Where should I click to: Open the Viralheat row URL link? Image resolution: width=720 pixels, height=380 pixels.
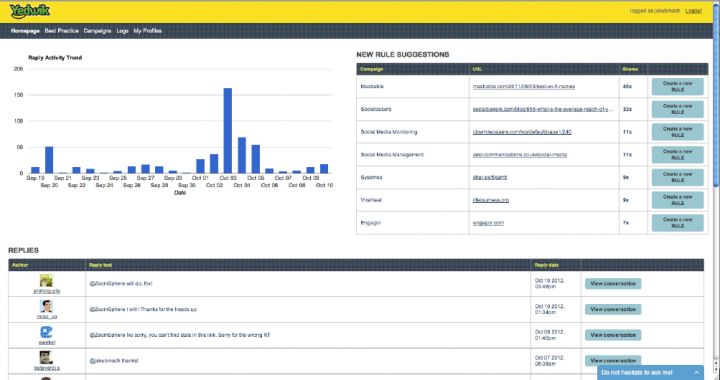[491, 200]
